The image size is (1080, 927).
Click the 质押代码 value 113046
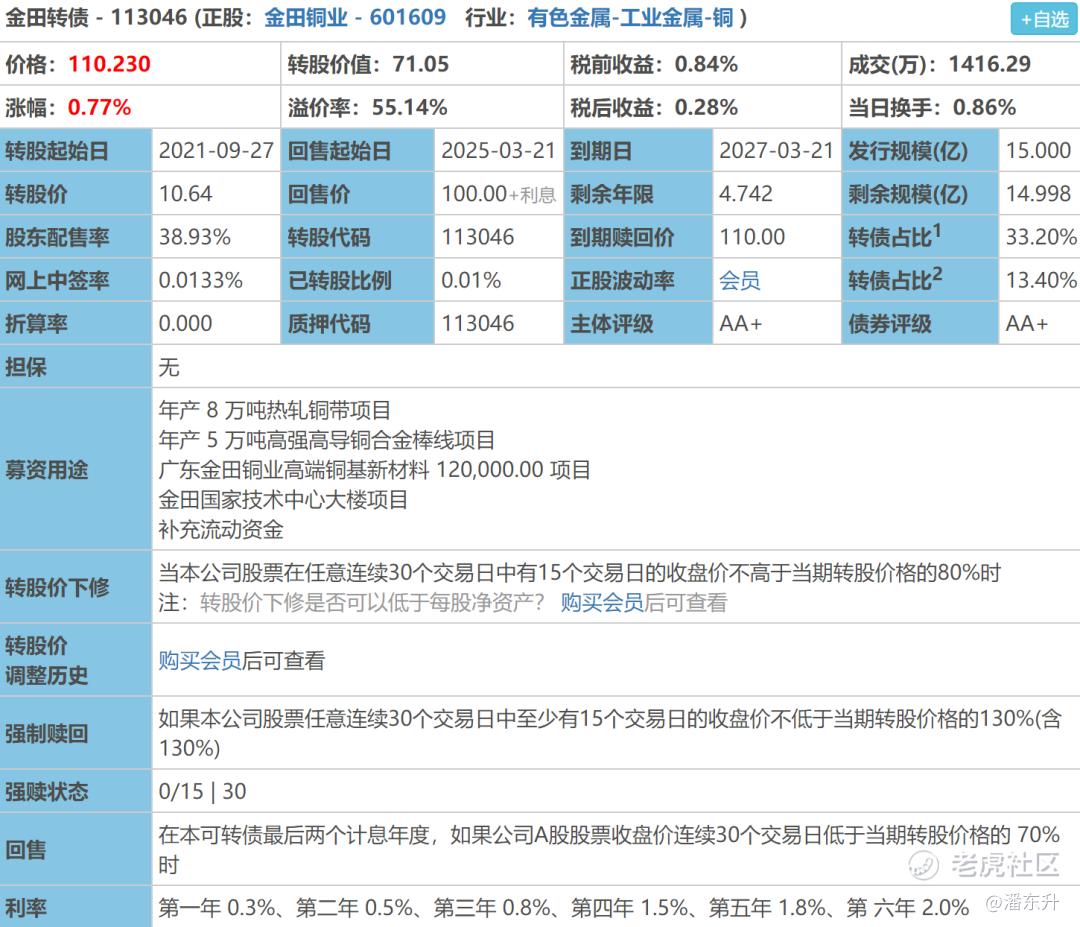(x=478, y=323)
